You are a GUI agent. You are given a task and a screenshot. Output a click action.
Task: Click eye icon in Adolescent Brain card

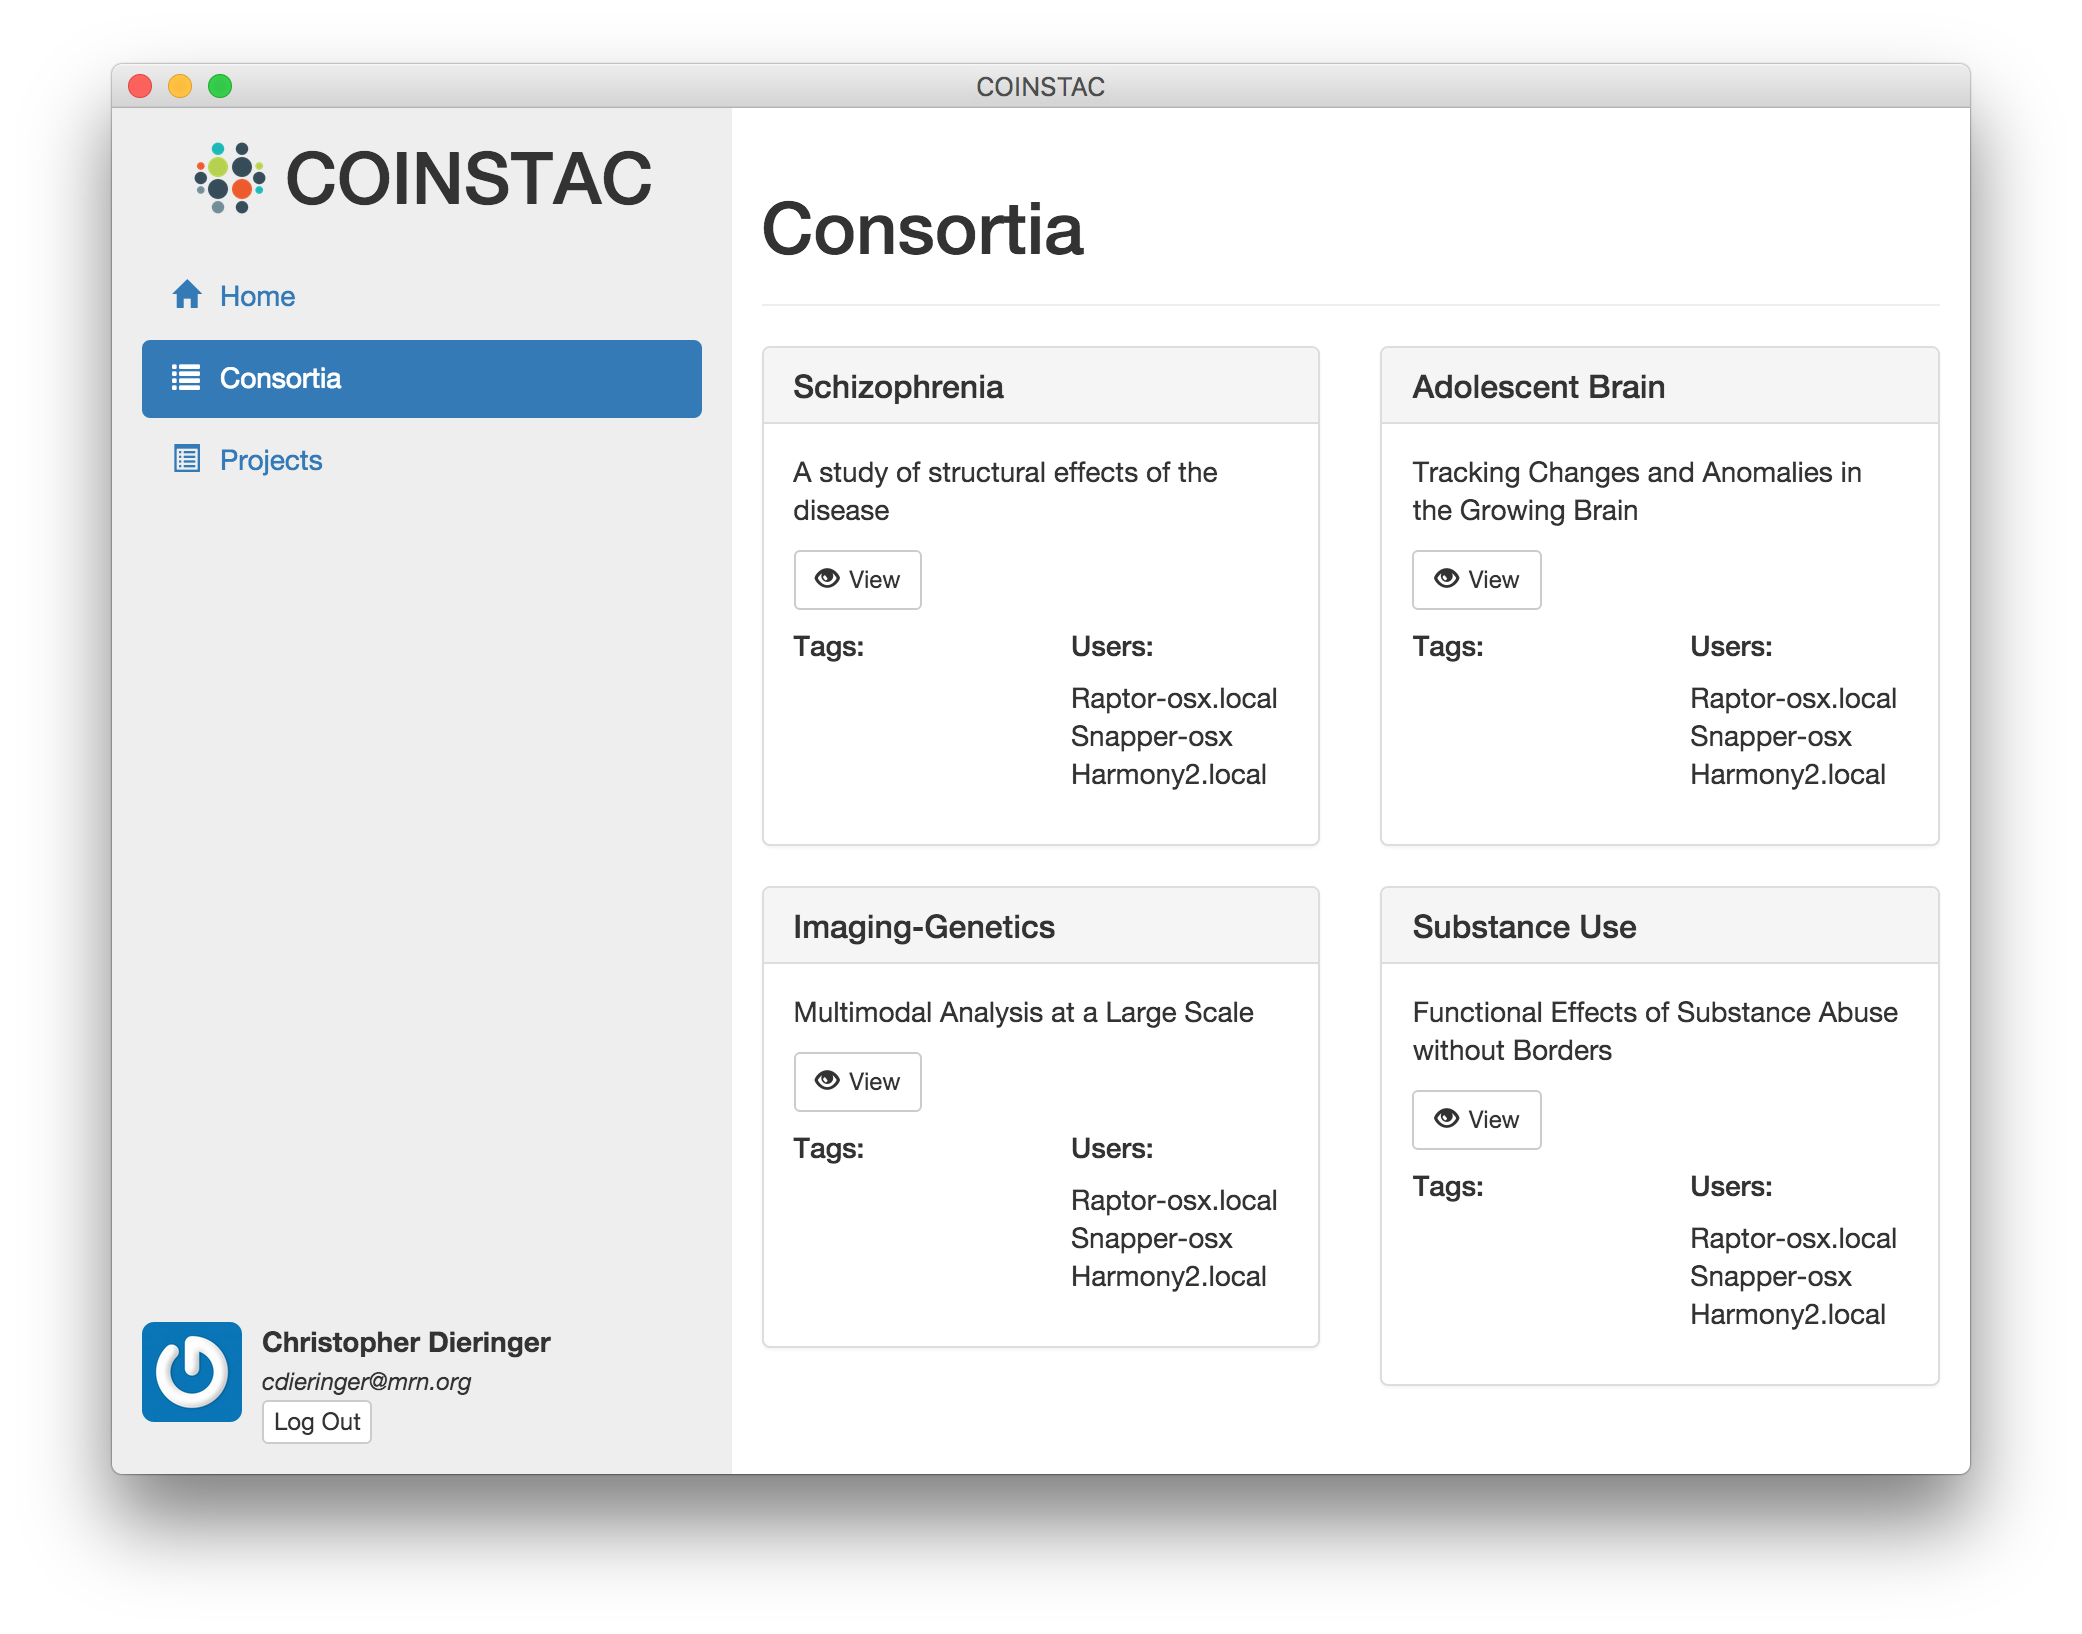pyautogui.click(x=1446, y=579)
